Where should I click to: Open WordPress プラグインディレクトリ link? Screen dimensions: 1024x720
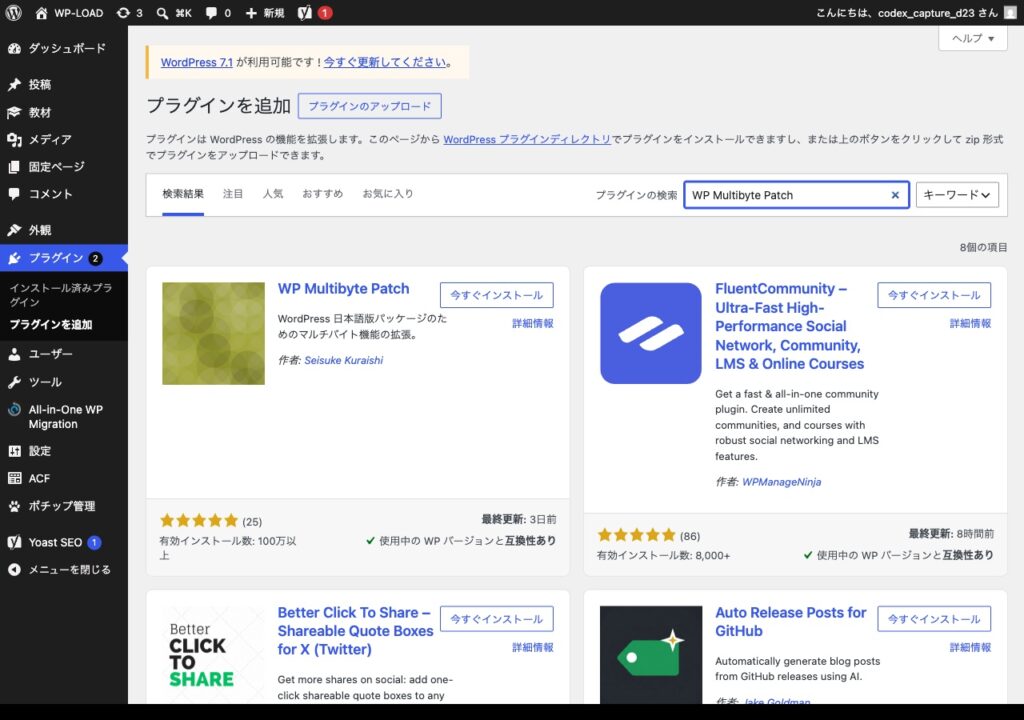[527, 139]
